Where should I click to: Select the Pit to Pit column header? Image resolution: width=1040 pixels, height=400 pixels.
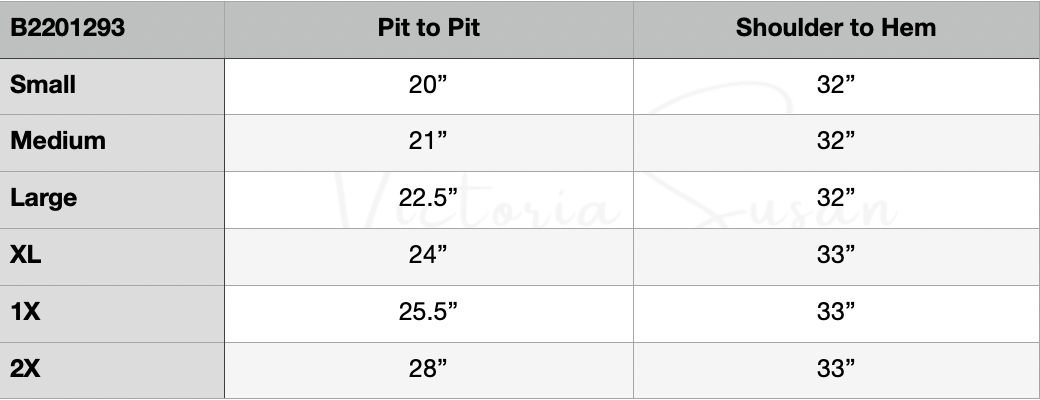coord(429,28)
